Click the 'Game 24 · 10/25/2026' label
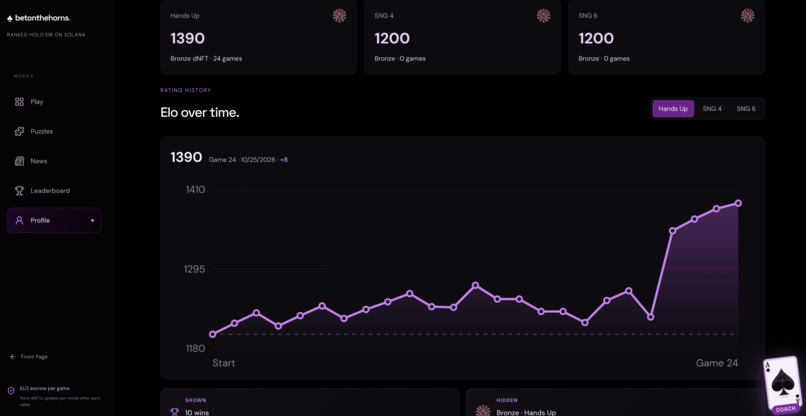 [x=242, y=160]
